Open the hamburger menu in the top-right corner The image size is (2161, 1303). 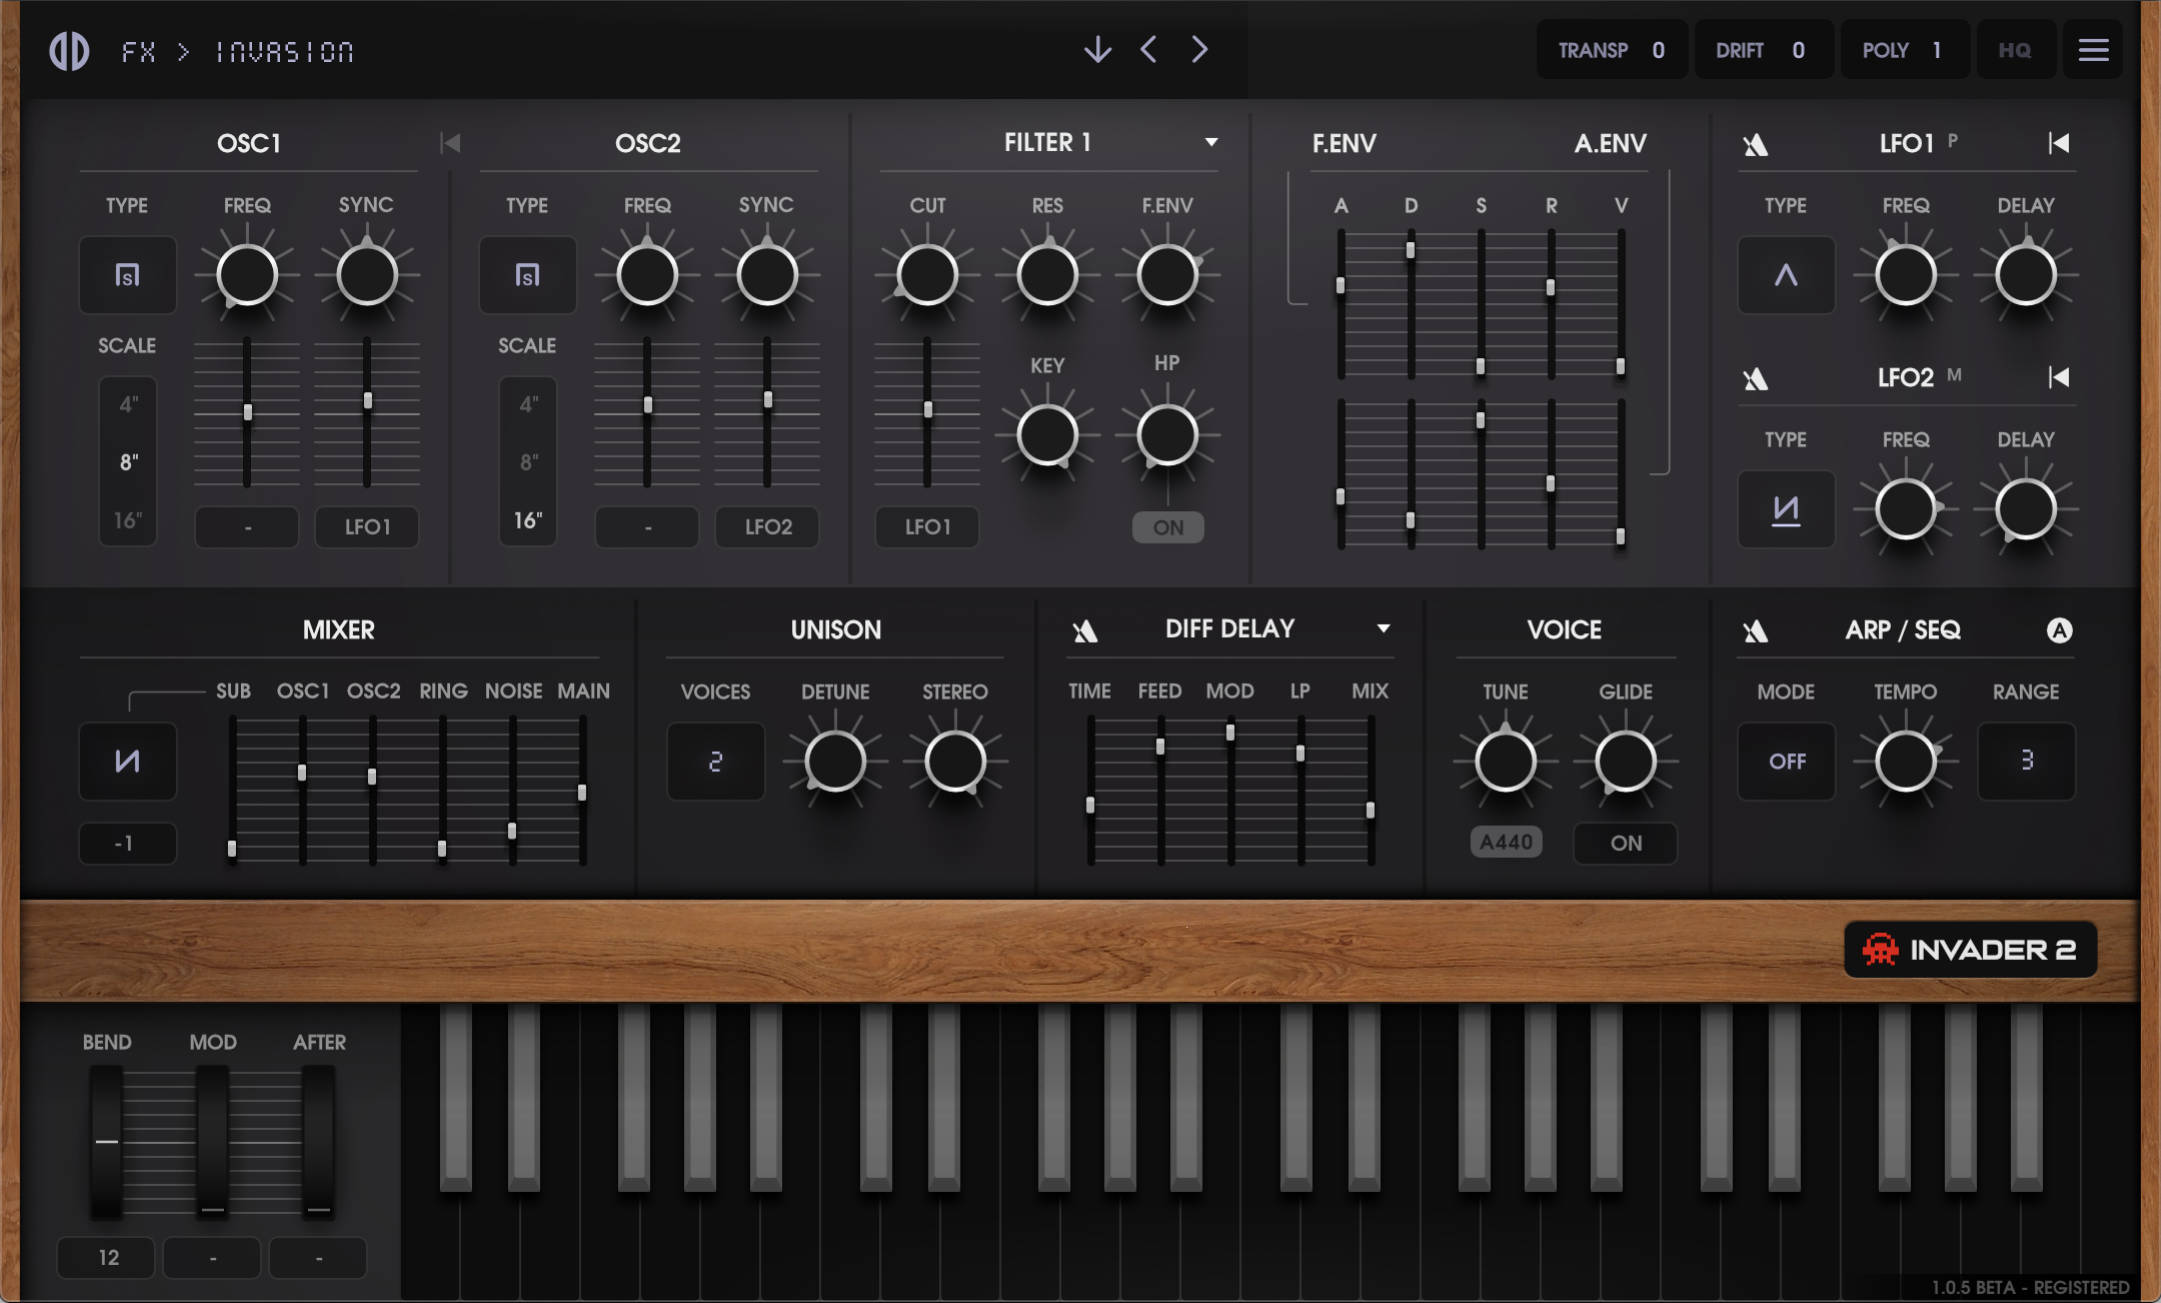click(x=2095, y=49)
